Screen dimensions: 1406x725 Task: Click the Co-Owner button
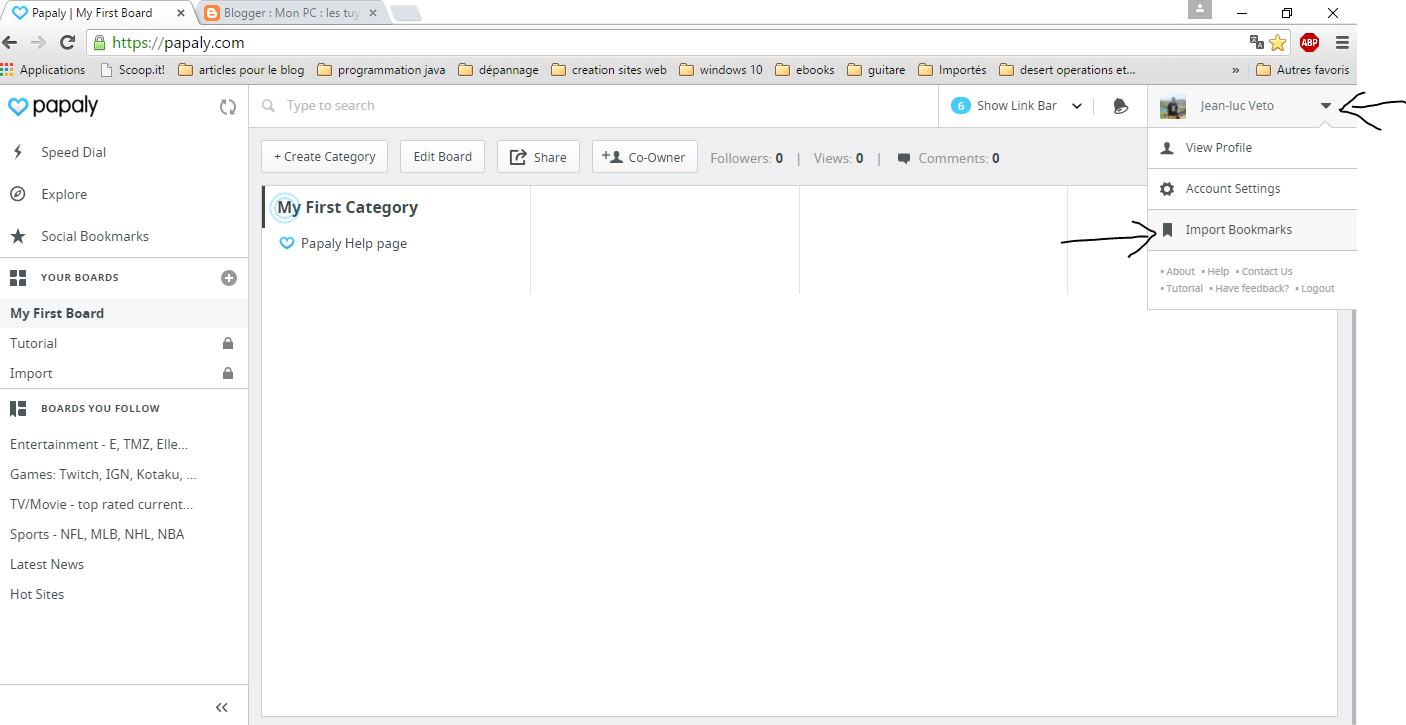pos(644,156)
